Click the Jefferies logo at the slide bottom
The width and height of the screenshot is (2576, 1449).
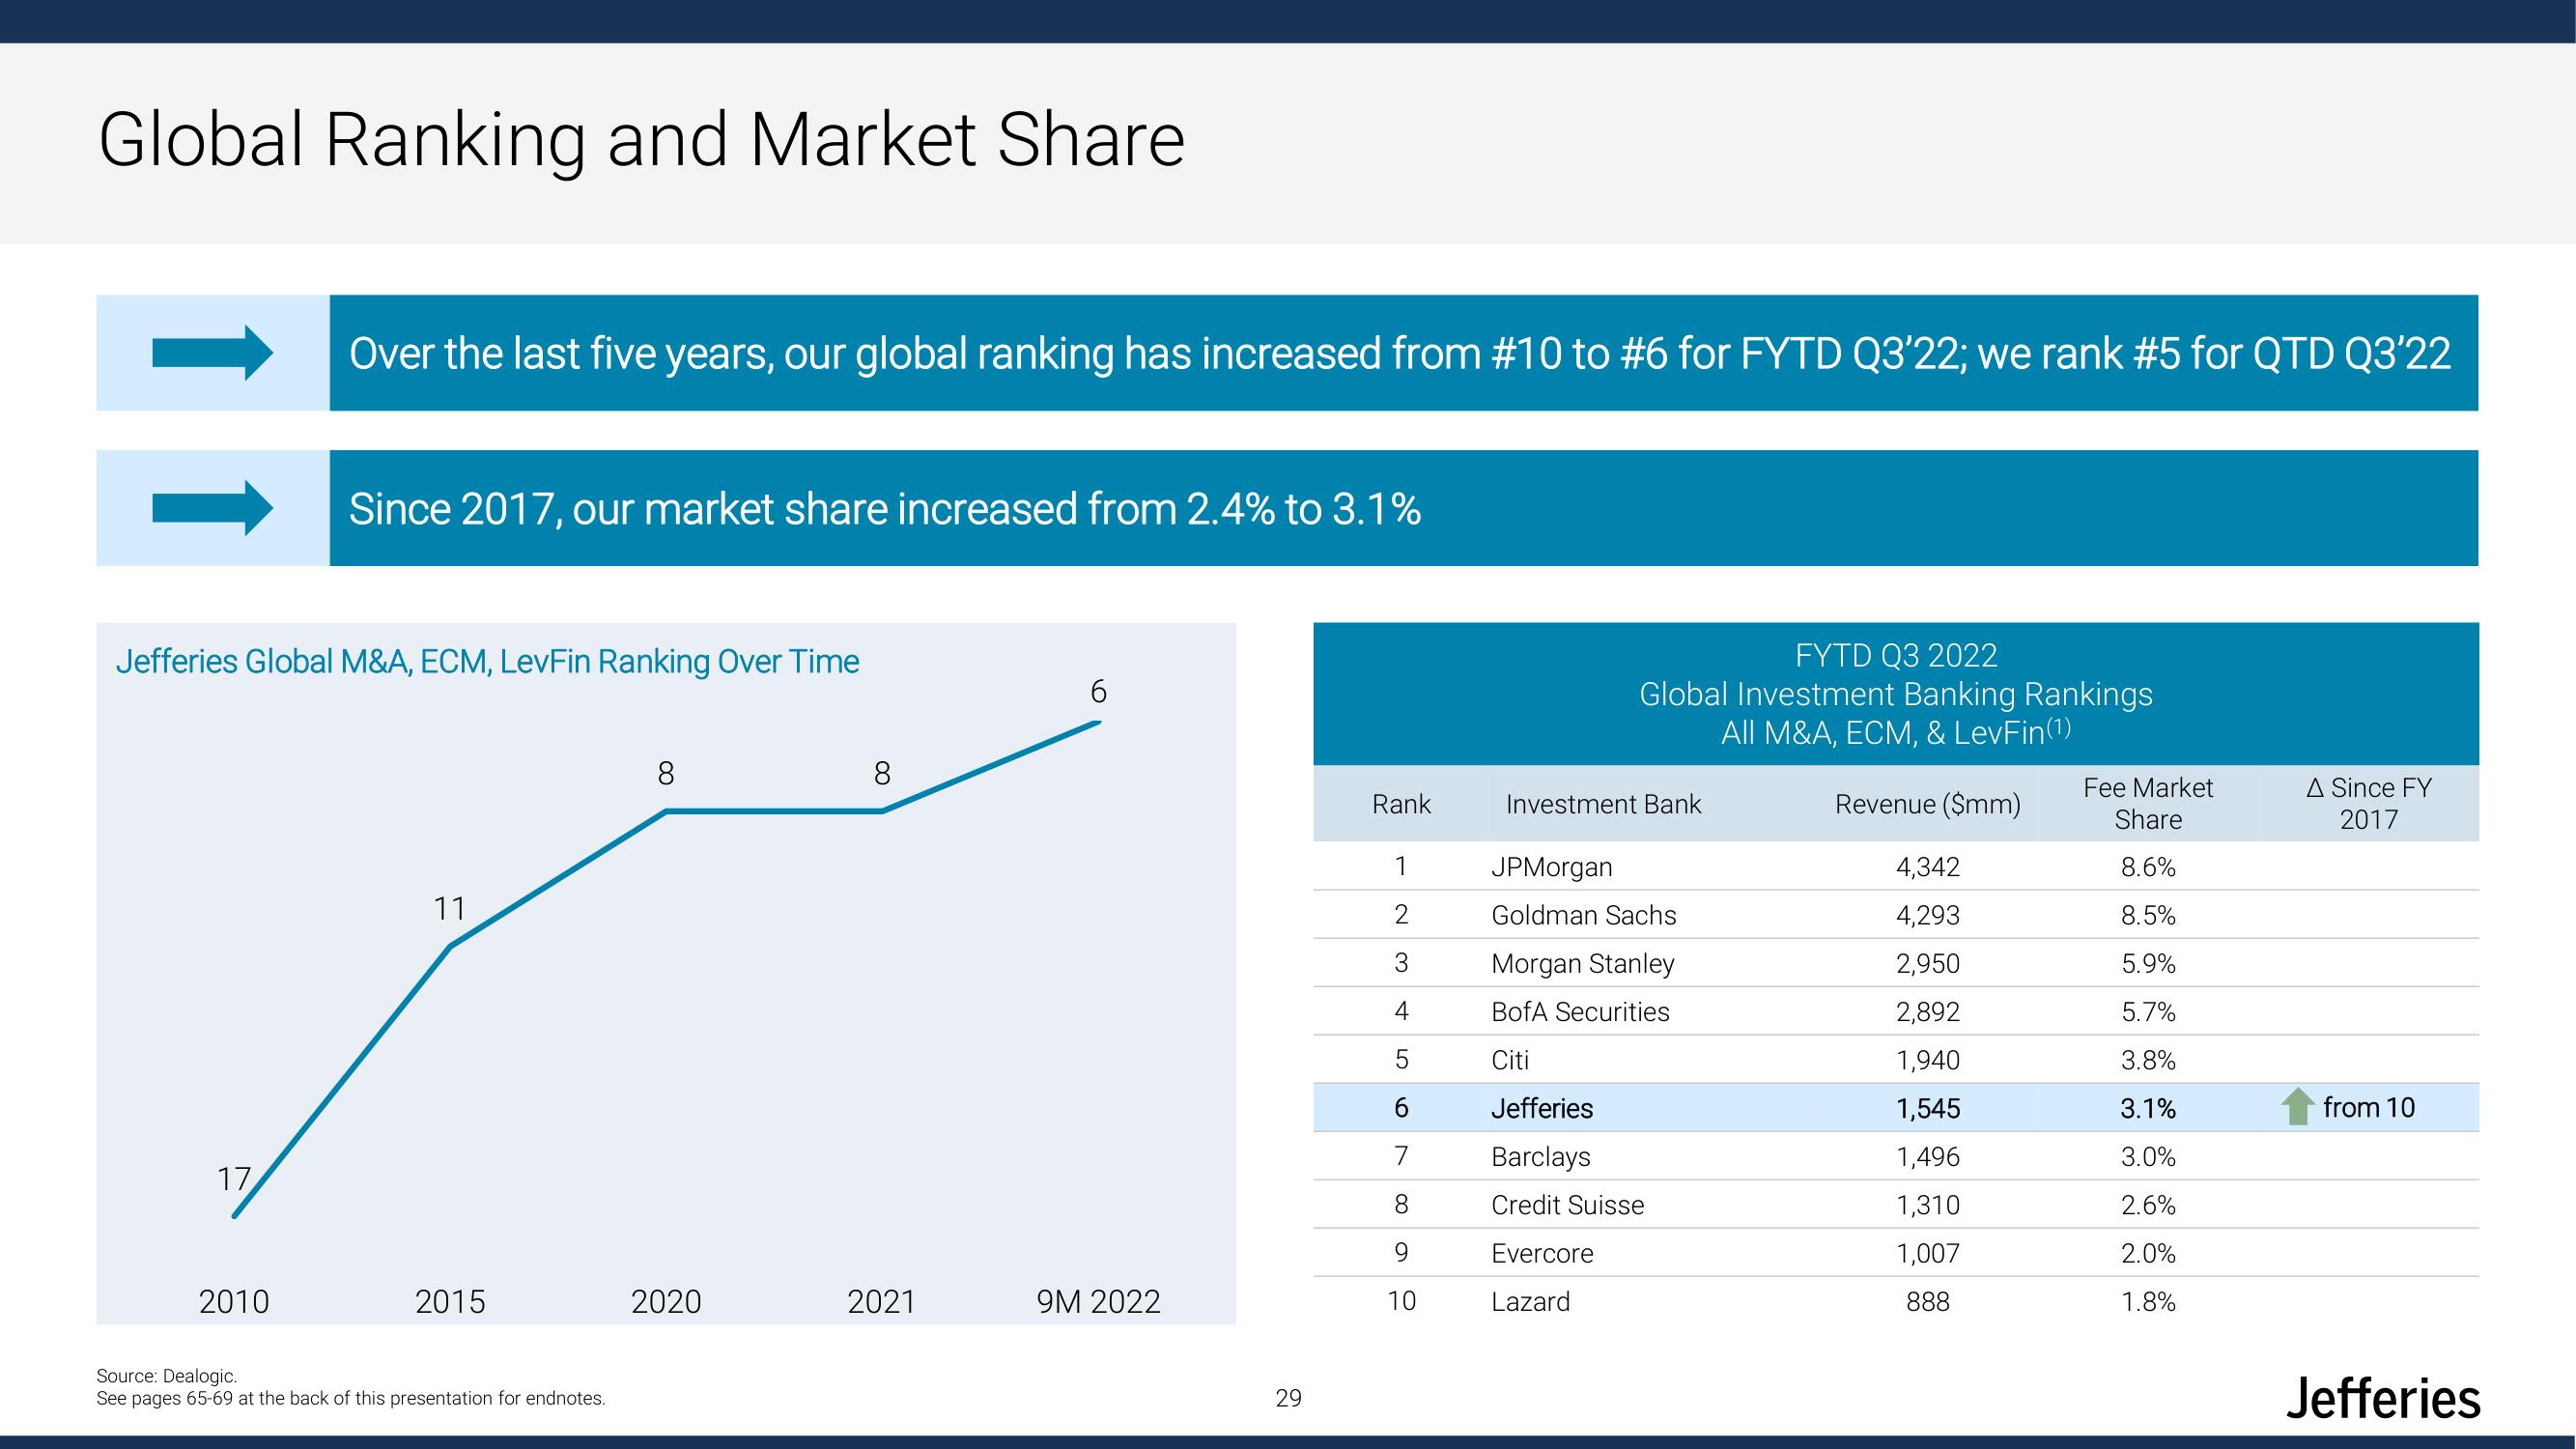coord(2383,1398)
